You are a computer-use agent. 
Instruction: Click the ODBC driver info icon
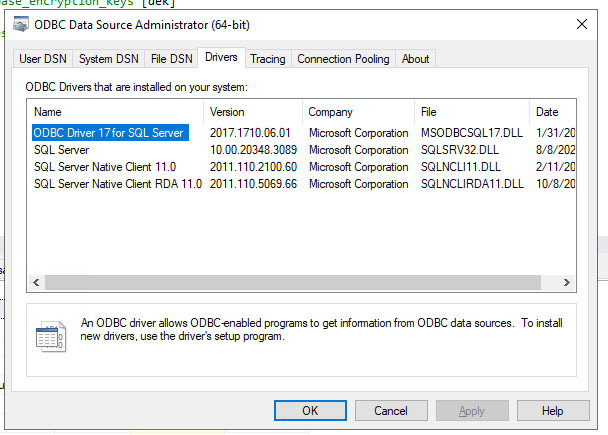(51, 336)
